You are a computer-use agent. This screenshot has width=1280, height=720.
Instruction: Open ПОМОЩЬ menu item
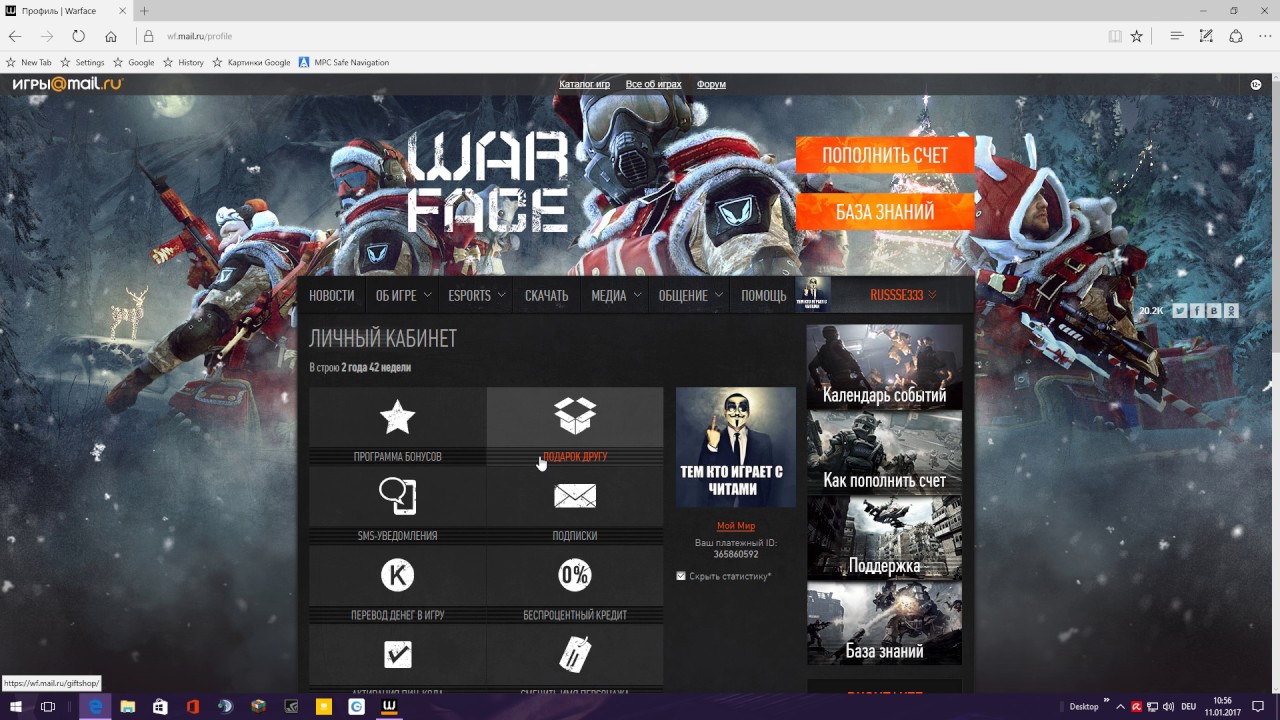(x=763, y=295)
